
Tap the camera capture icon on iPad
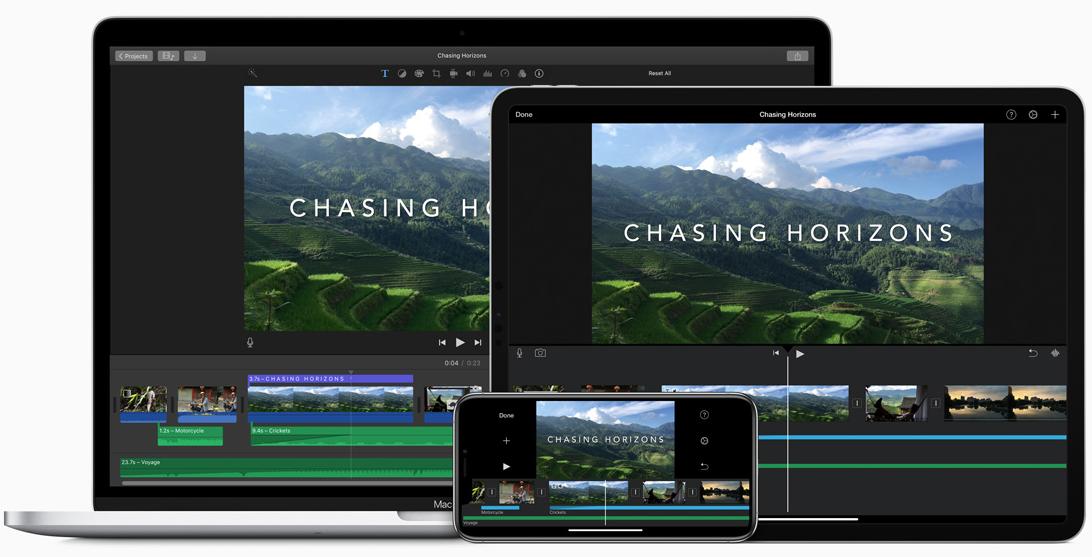(x=540, y=353)
